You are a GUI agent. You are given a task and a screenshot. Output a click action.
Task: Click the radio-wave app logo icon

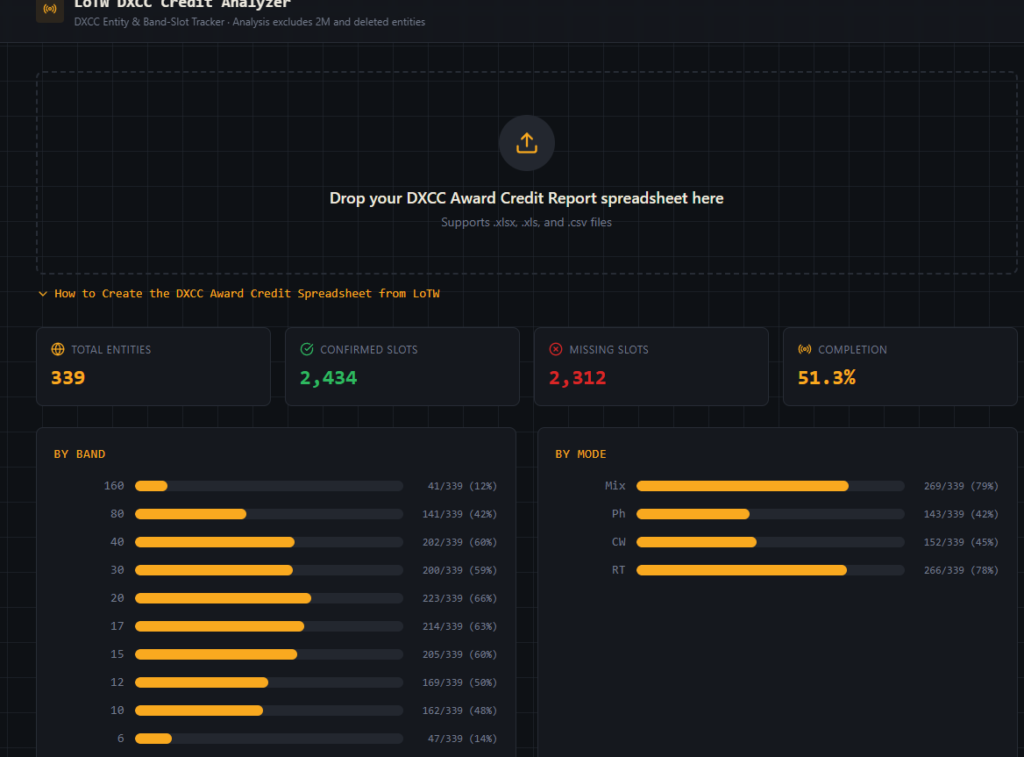click(50, 10)
